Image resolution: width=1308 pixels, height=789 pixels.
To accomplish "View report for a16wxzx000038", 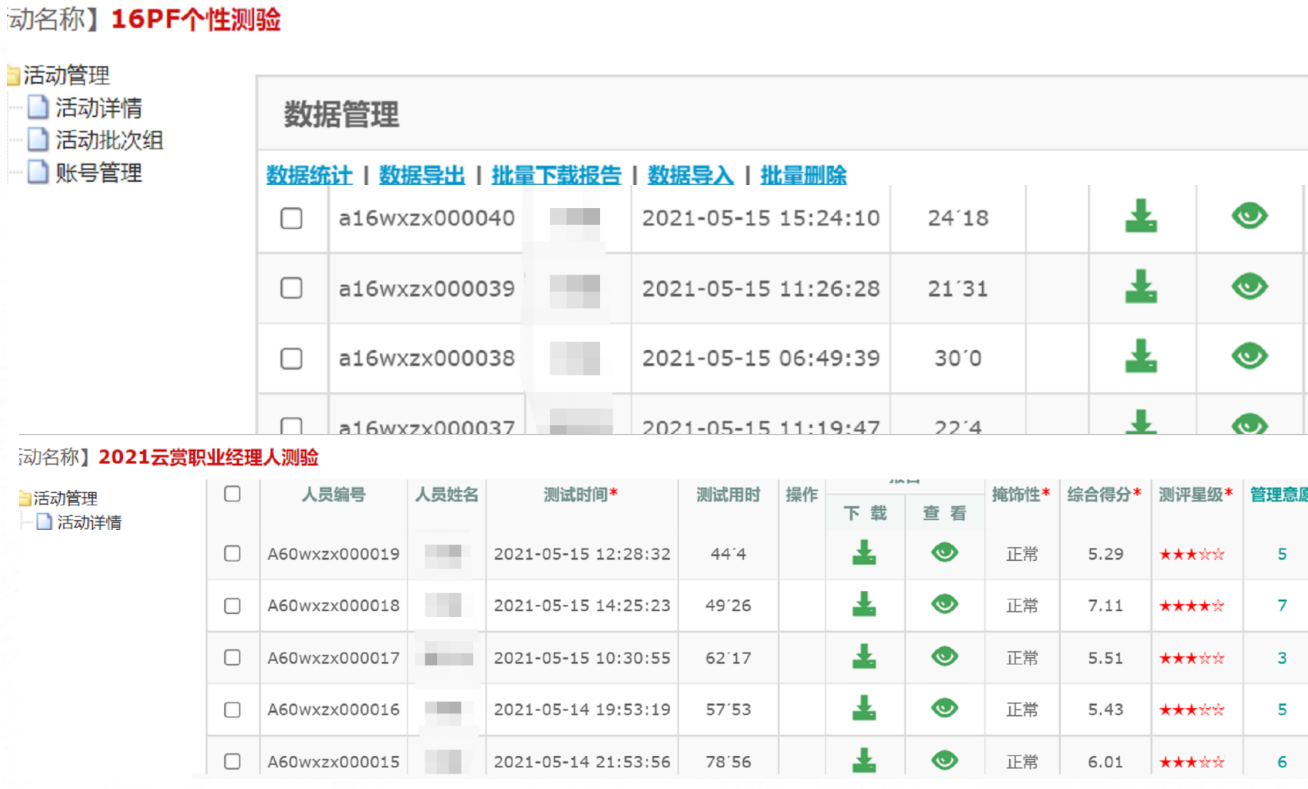I will coord(1249,355).
